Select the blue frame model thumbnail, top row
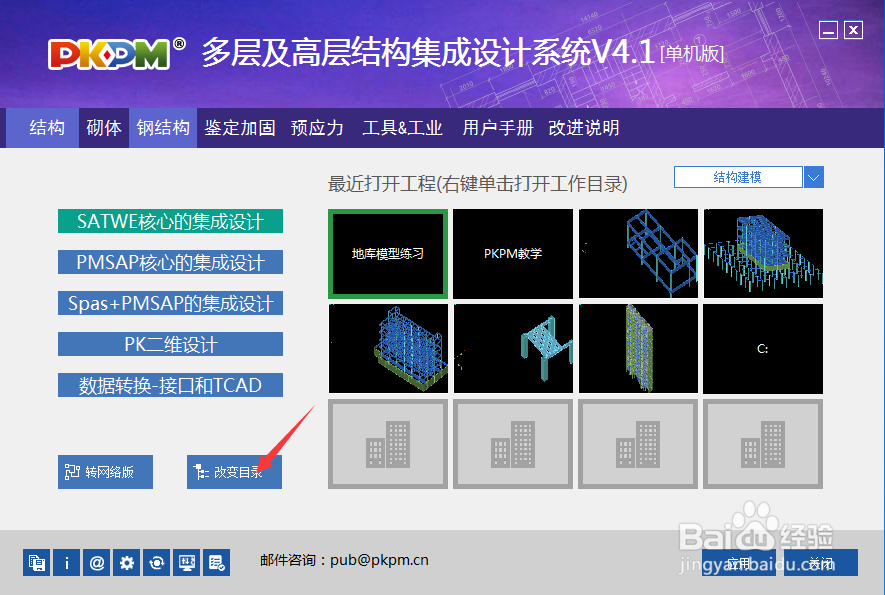The image size is (885, 595). [638, 253]
